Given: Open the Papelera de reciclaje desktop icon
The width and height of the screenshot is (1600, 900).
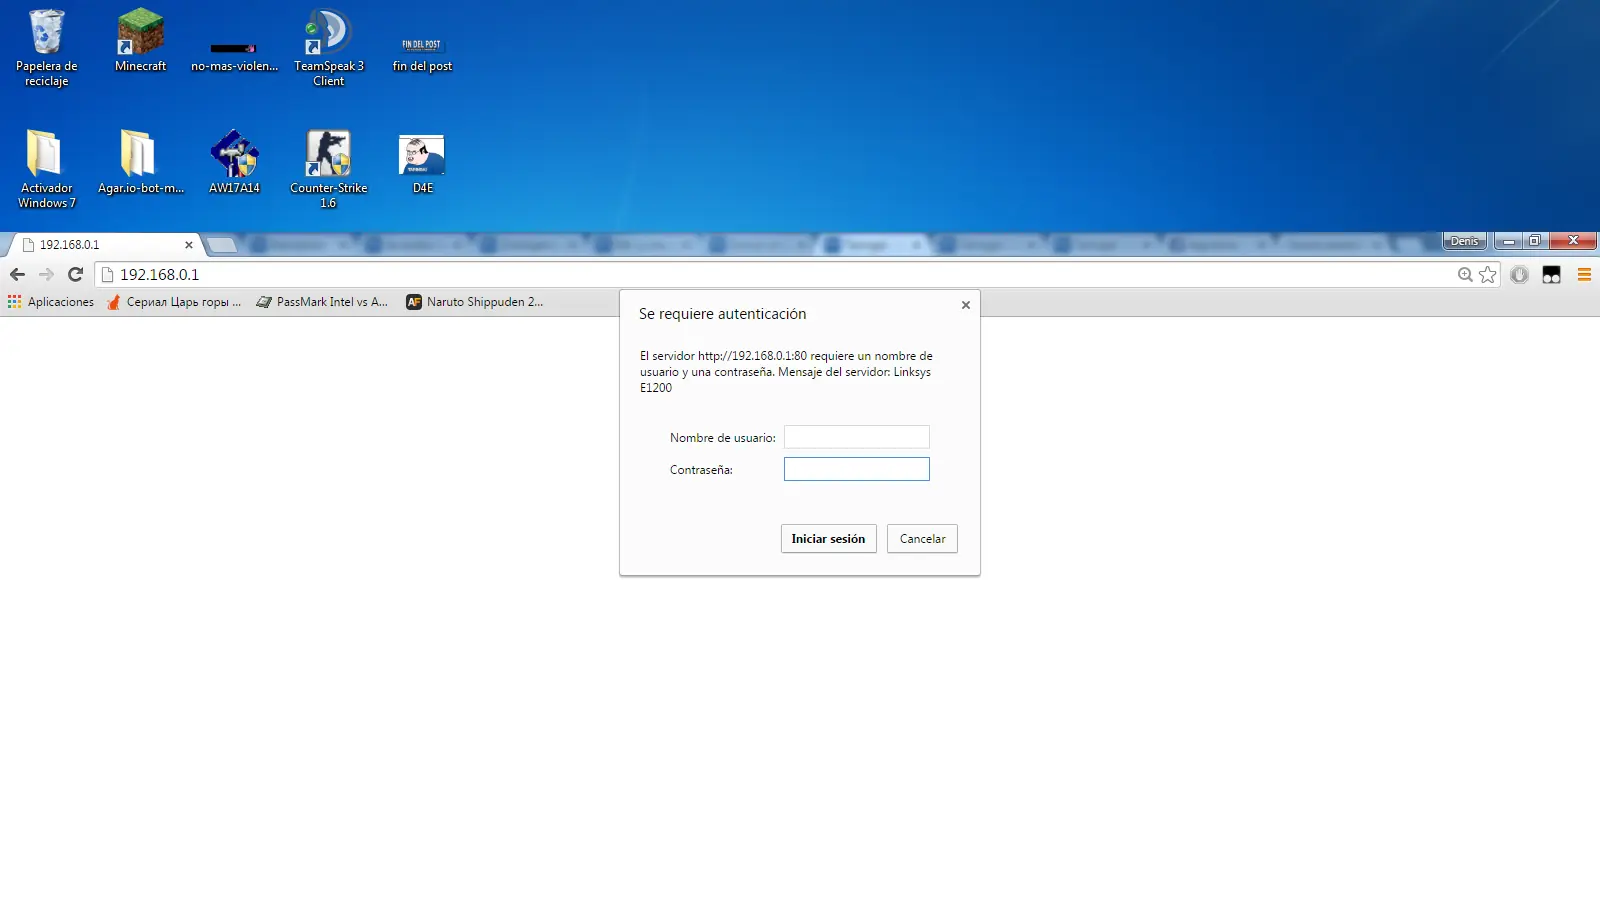Looking at the screenshot, I should 46,47.
